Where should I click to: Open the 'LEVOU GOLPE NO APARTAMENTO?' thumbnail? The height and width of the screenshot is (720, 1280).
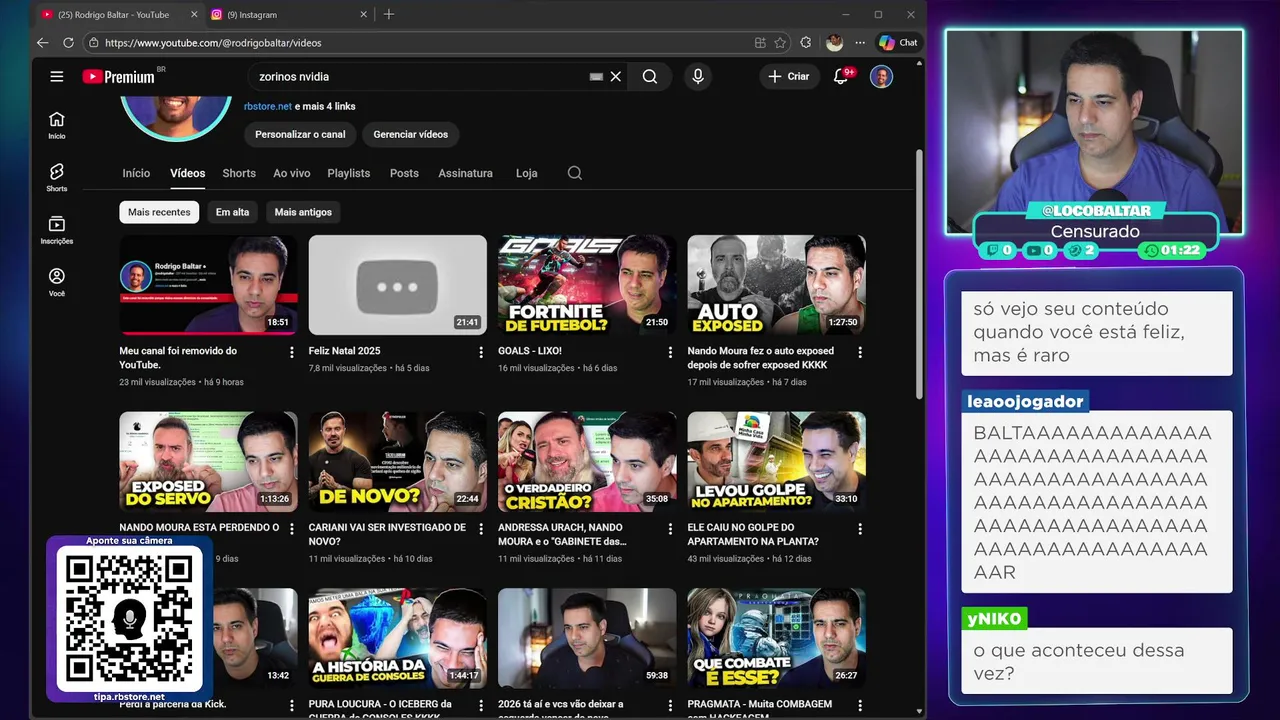point(777,462)
